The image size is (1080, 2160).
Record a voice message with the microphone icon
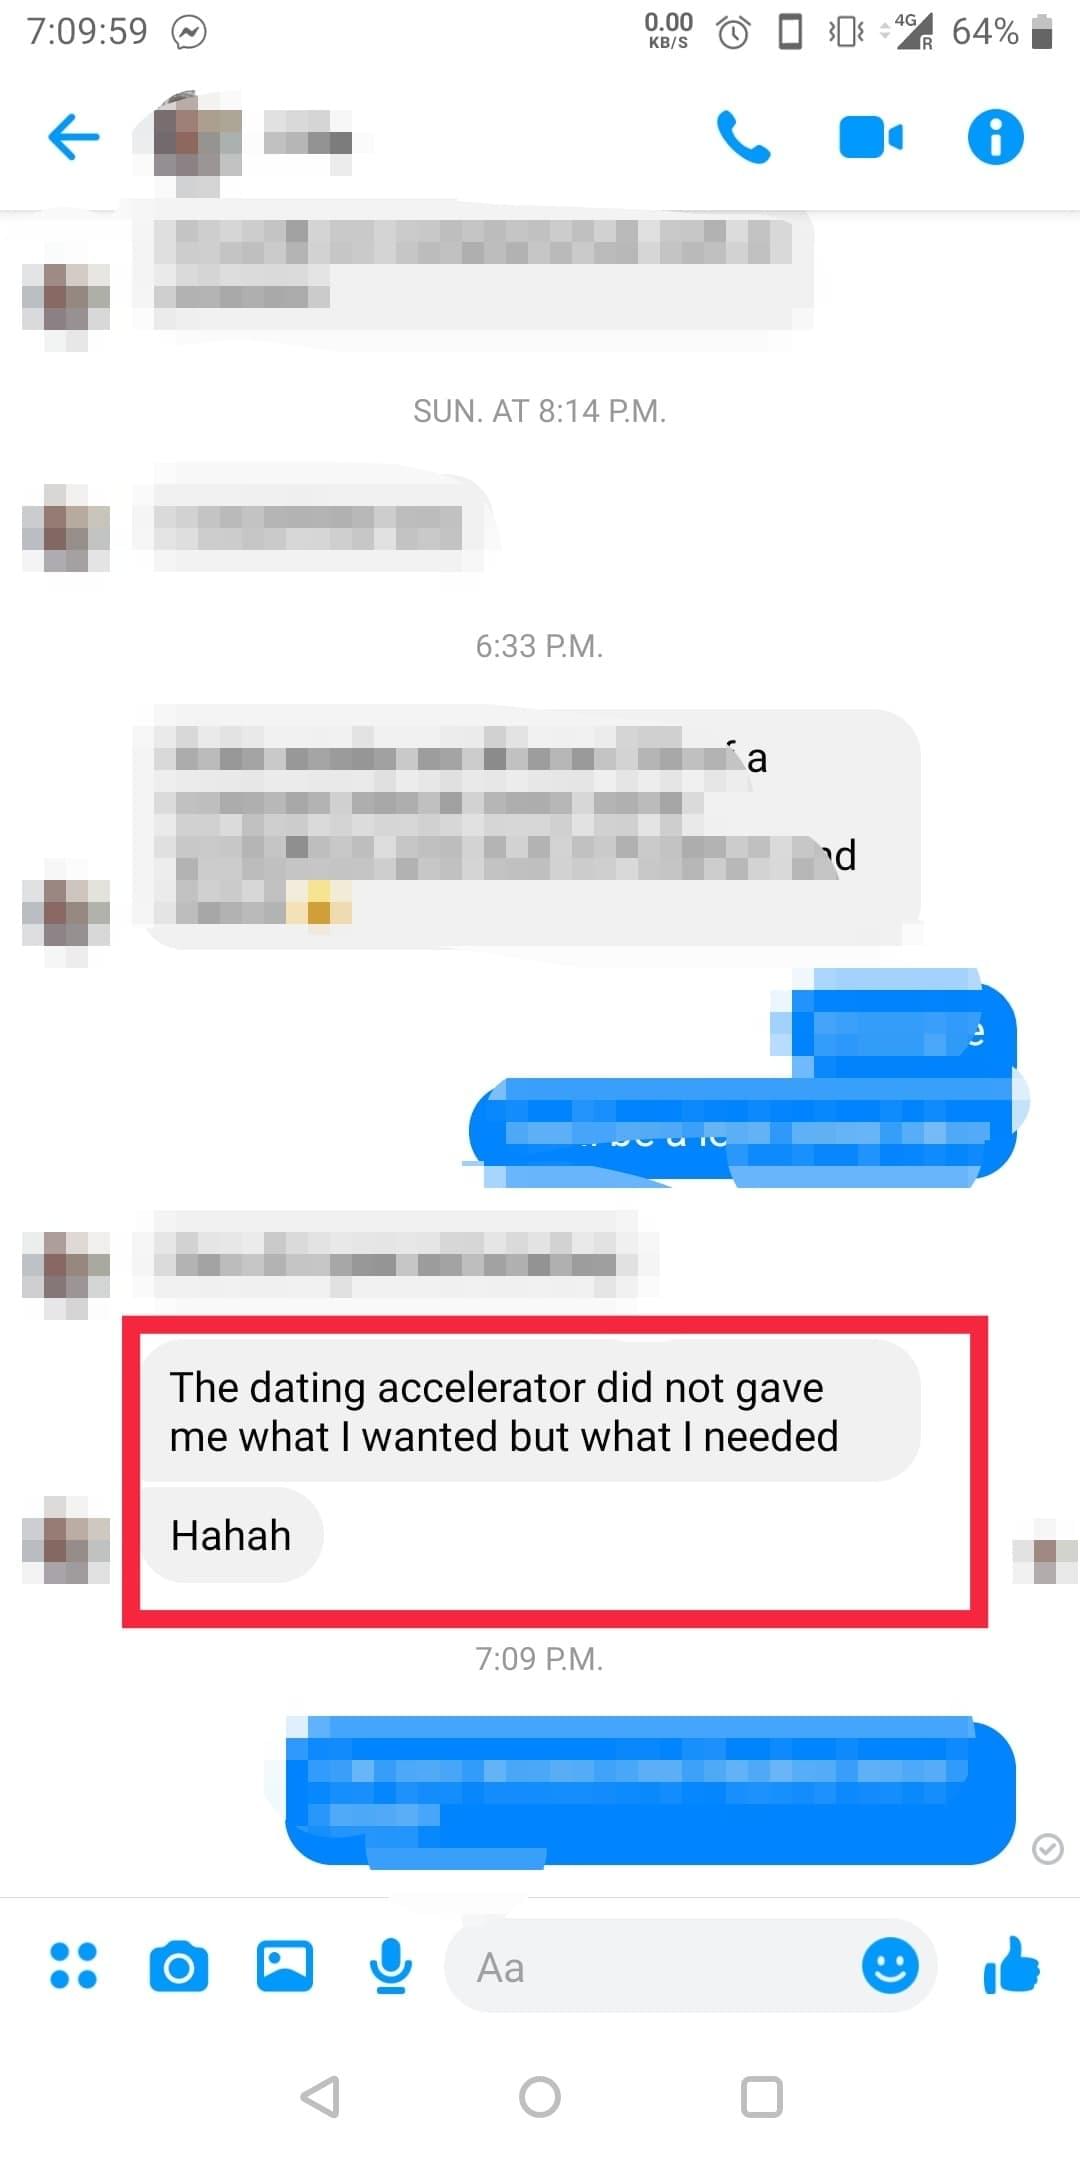(x=390, y=1966)
